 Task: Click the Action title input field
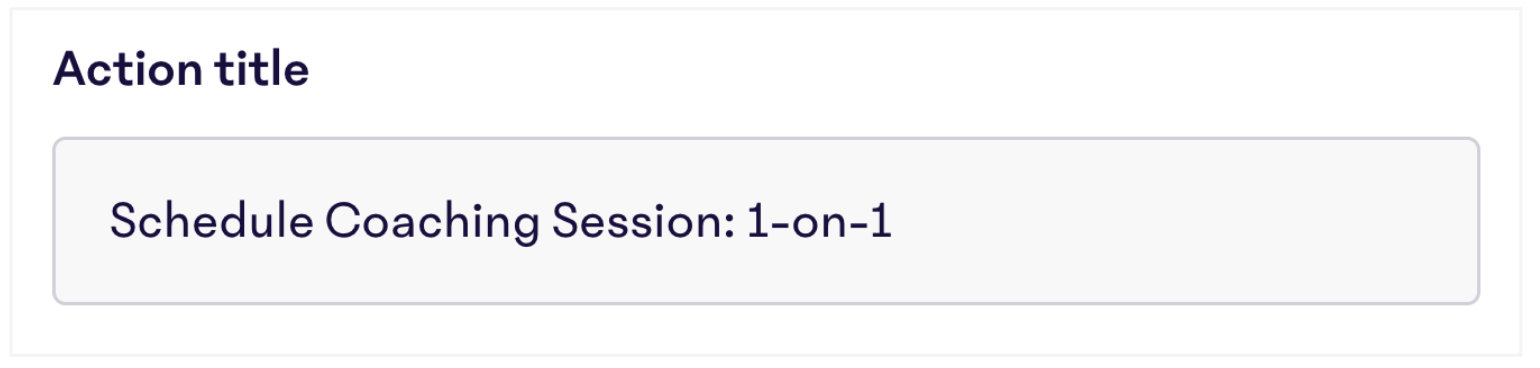(x=765, y=221)
